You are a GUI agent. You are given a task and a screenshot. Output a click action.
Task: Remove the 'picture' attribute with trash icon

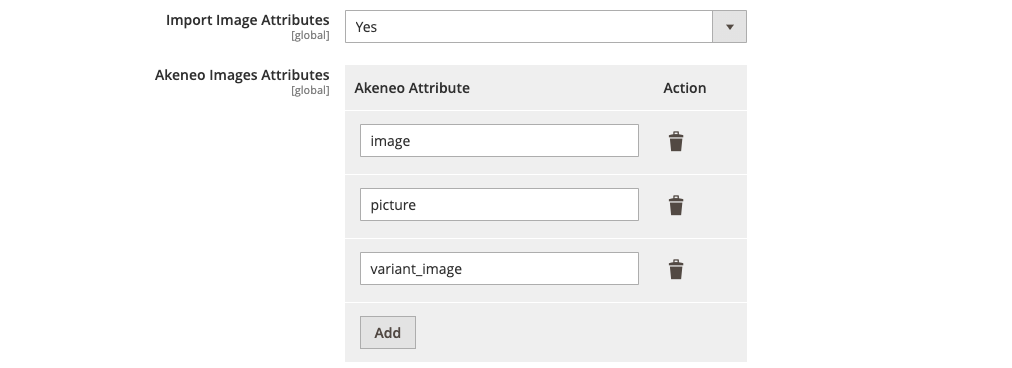tap(676, 205)
